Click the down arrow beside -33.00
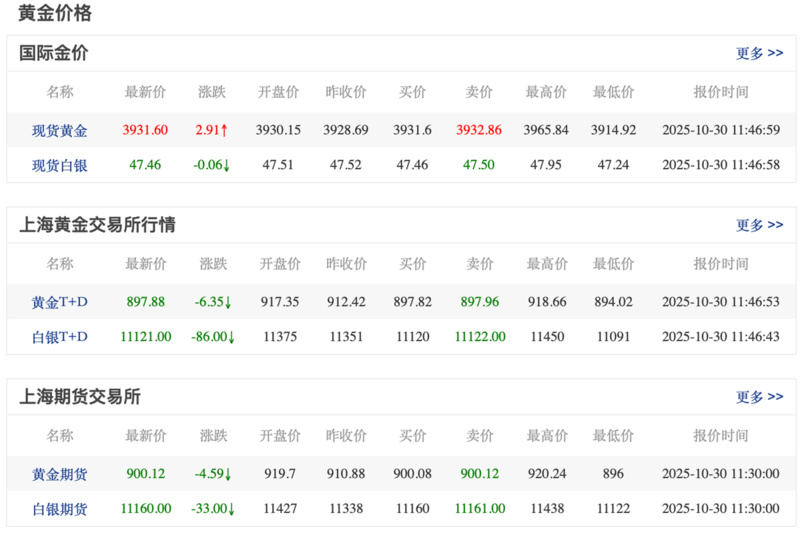This screenshot has width=800, height=533. pos(232,509)
